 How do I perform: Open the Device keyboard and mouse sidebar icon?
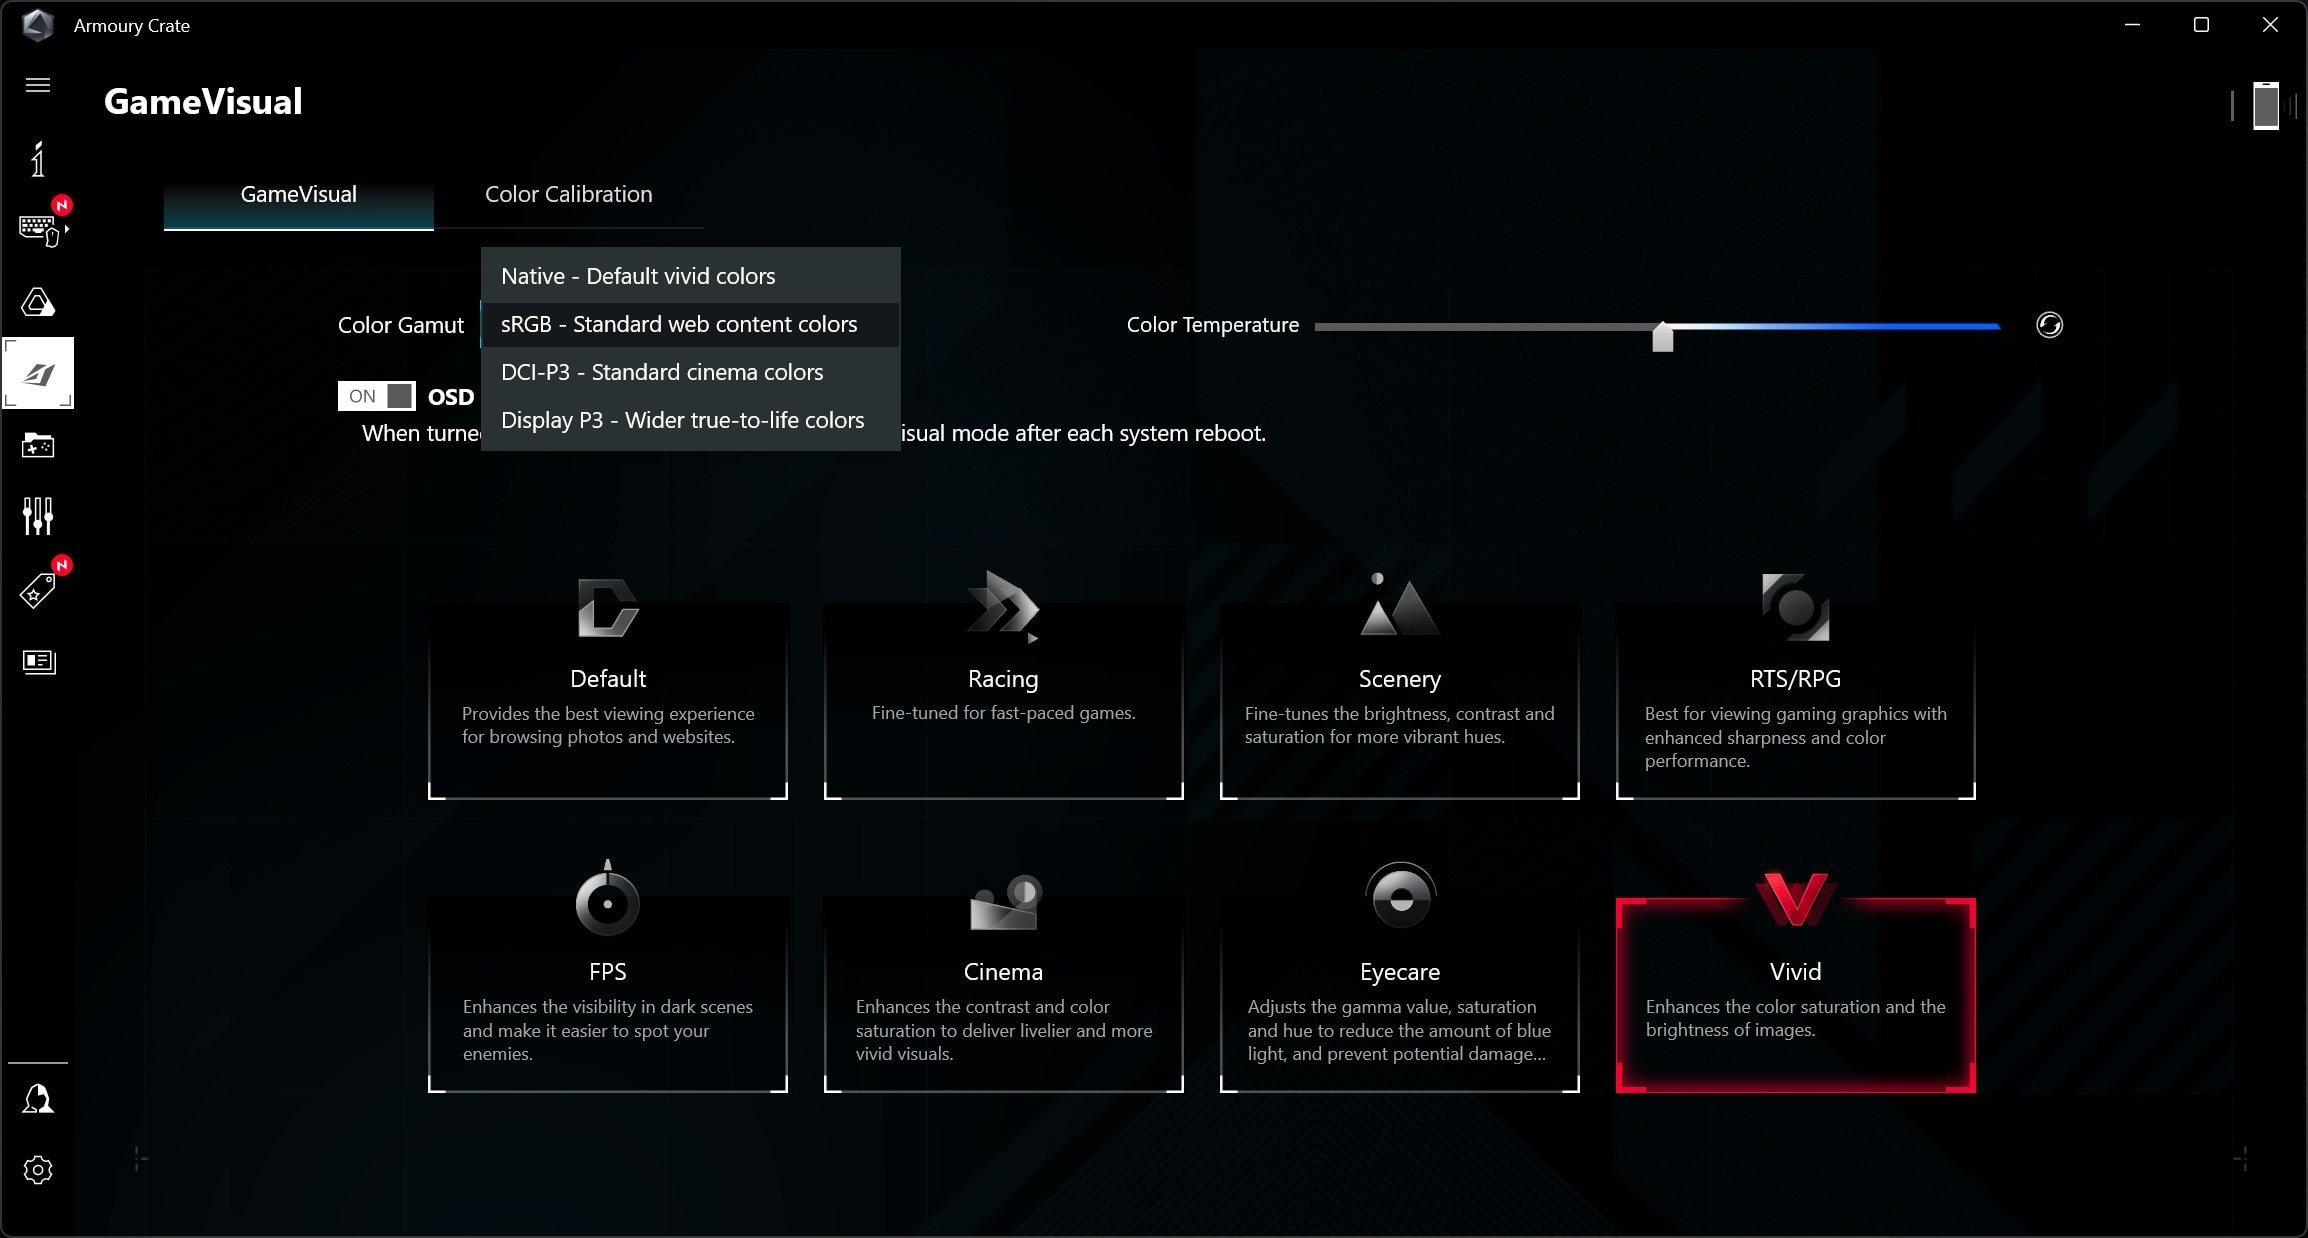(40, 230)
